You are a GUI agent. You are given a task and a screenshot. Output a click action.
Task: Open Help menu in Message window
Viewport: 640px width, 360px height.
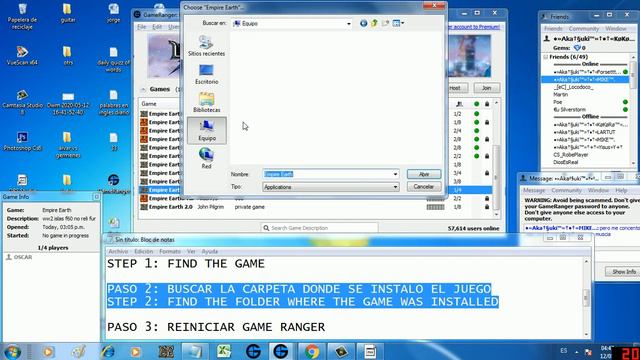[x=621, y=191]
